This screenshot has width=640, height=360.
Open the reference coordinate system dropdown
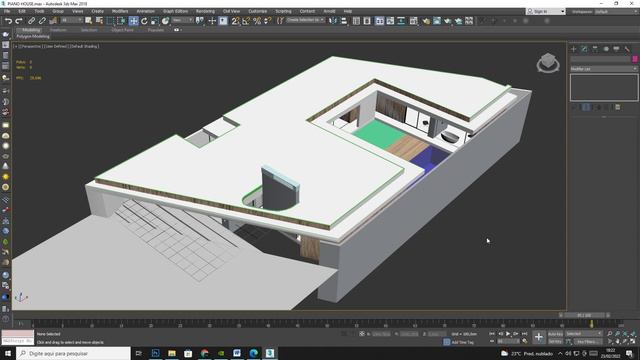[182, 20]
